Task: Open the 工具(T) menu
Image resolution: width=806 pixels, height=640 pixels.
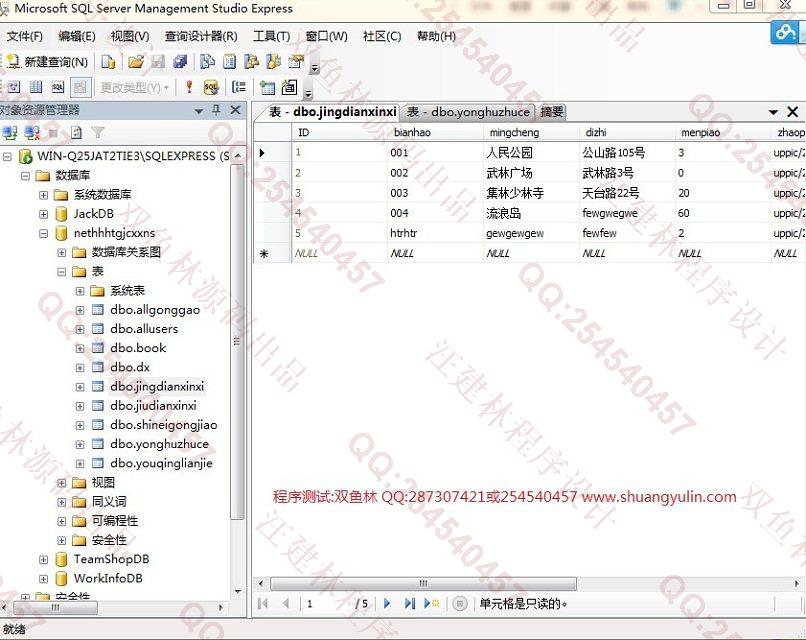Action: pyautogui.click(x=271, y=36)
